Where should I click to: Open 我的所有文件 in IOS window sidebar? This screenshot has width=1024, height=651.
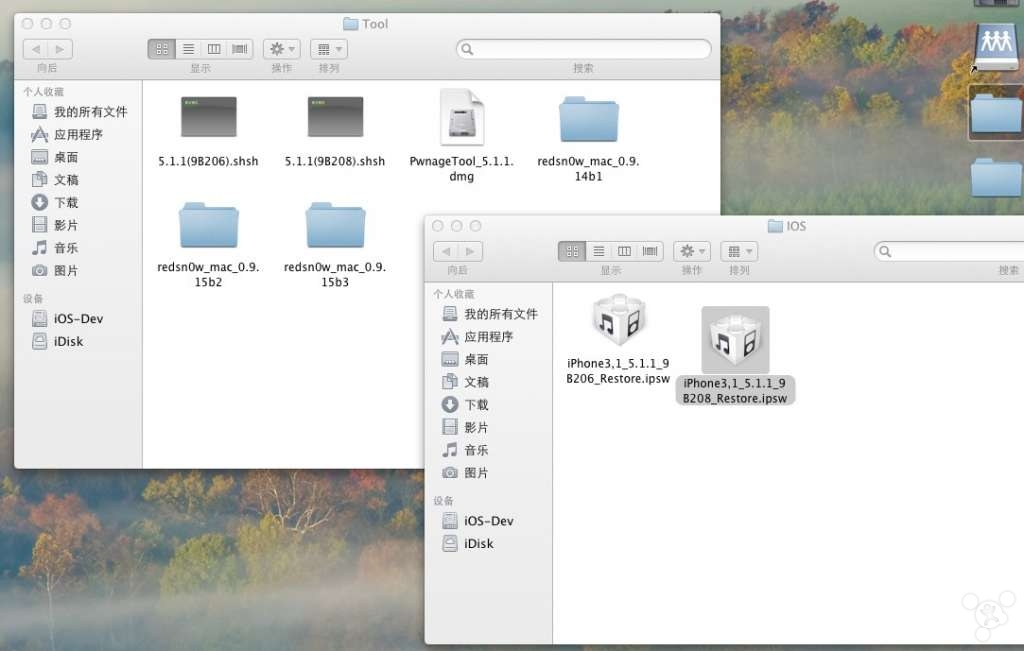click(x=488, y=314)
